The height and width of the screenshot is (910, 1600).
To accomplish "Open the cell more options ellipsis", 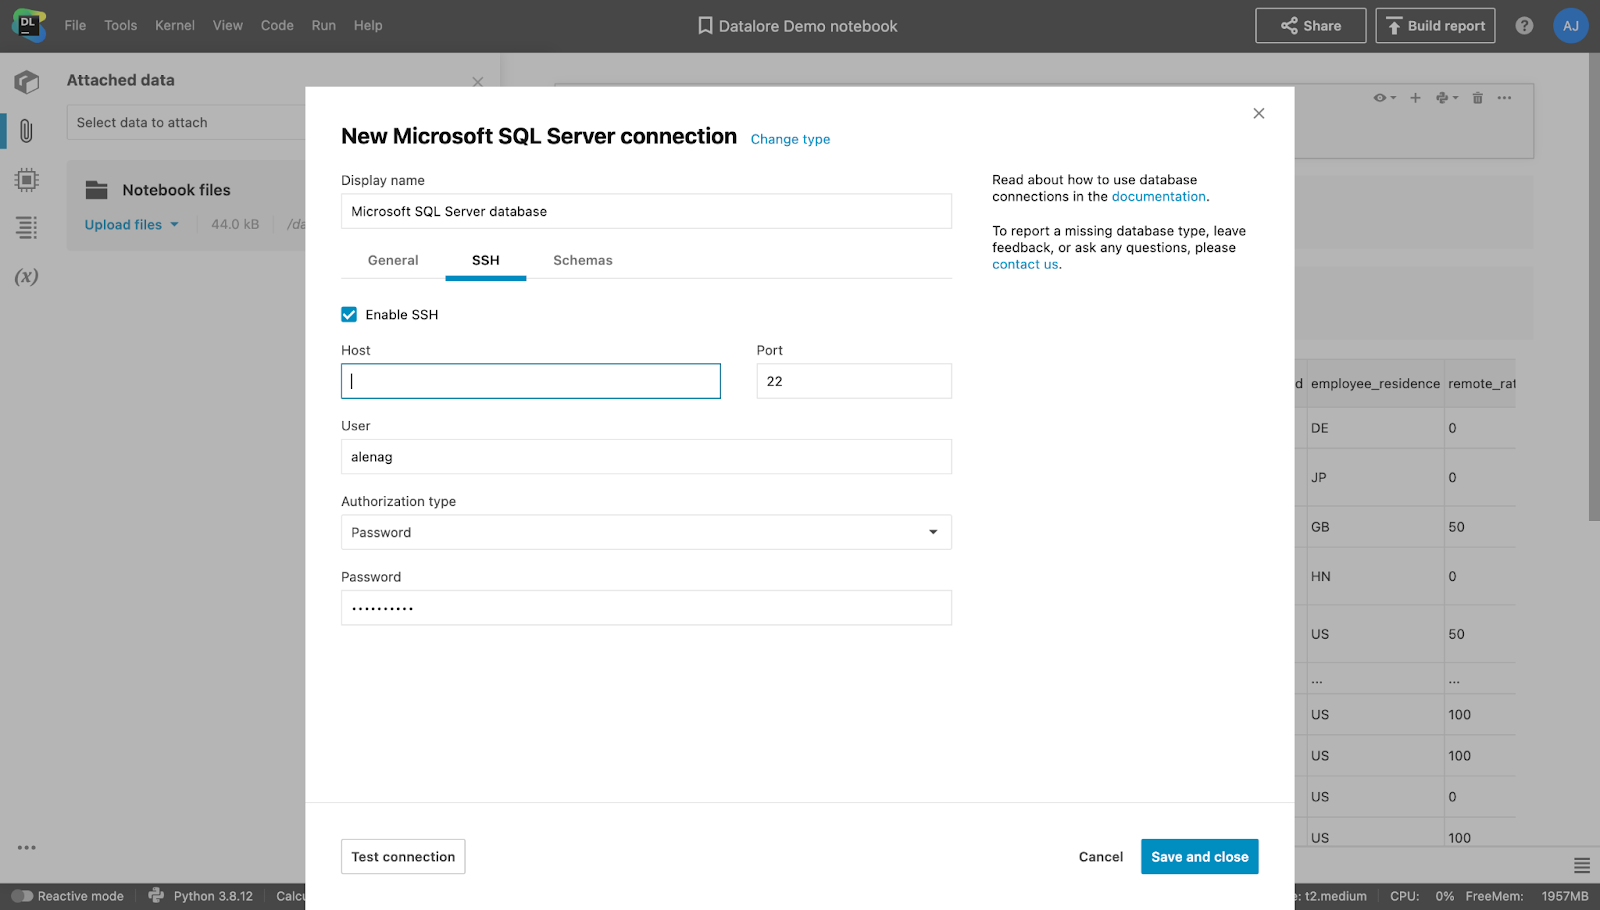I will [x=1505, y=98].
